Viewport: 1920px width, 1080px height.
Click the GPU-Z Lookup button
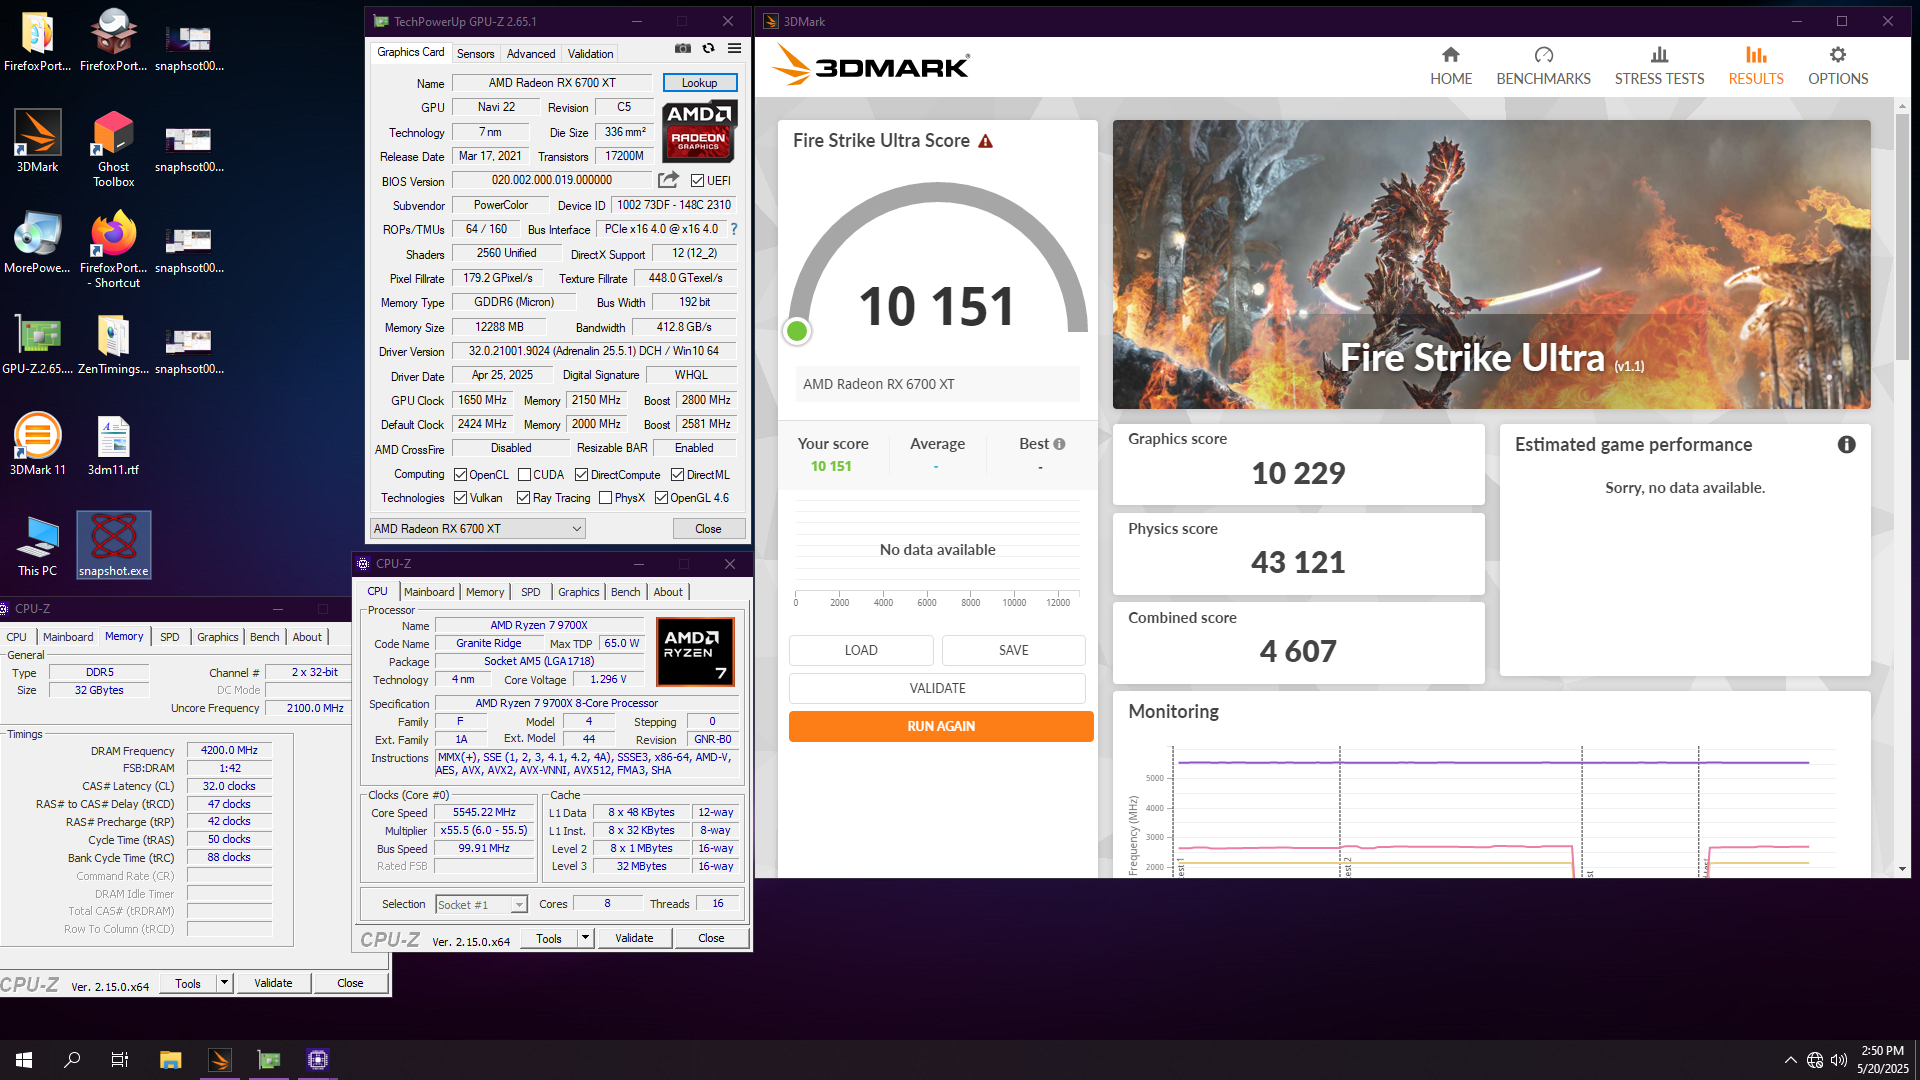coord(699,83)
